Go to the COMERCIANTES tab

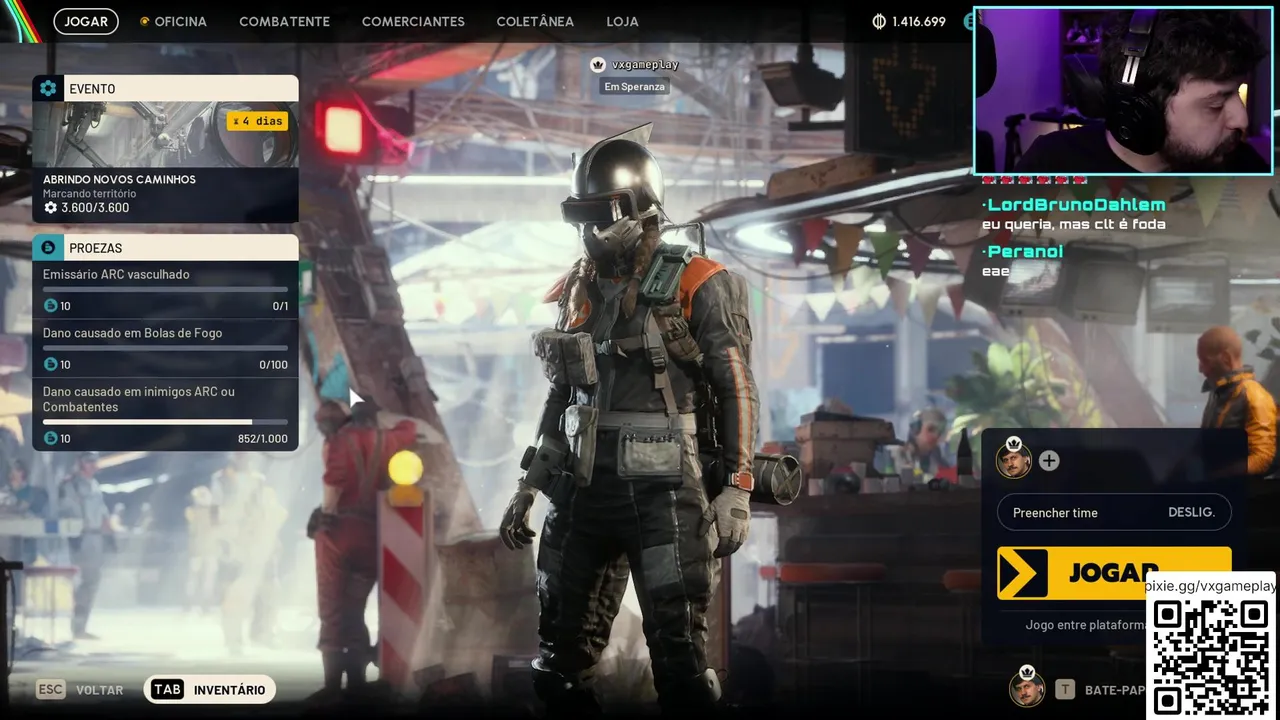[413, 21]
